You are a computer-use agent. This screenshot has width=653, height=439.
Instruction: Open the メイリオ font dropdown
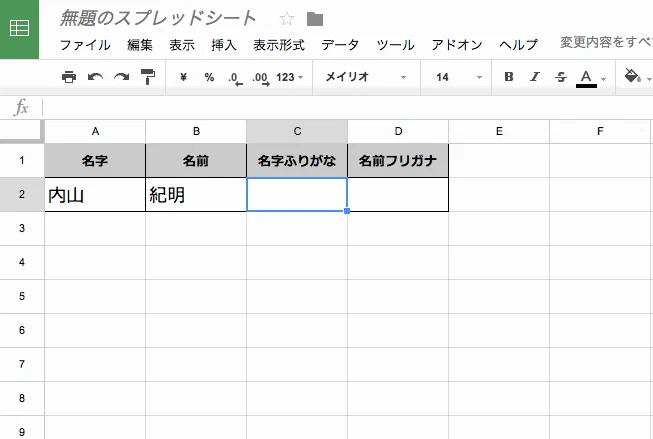click(365, 77)
